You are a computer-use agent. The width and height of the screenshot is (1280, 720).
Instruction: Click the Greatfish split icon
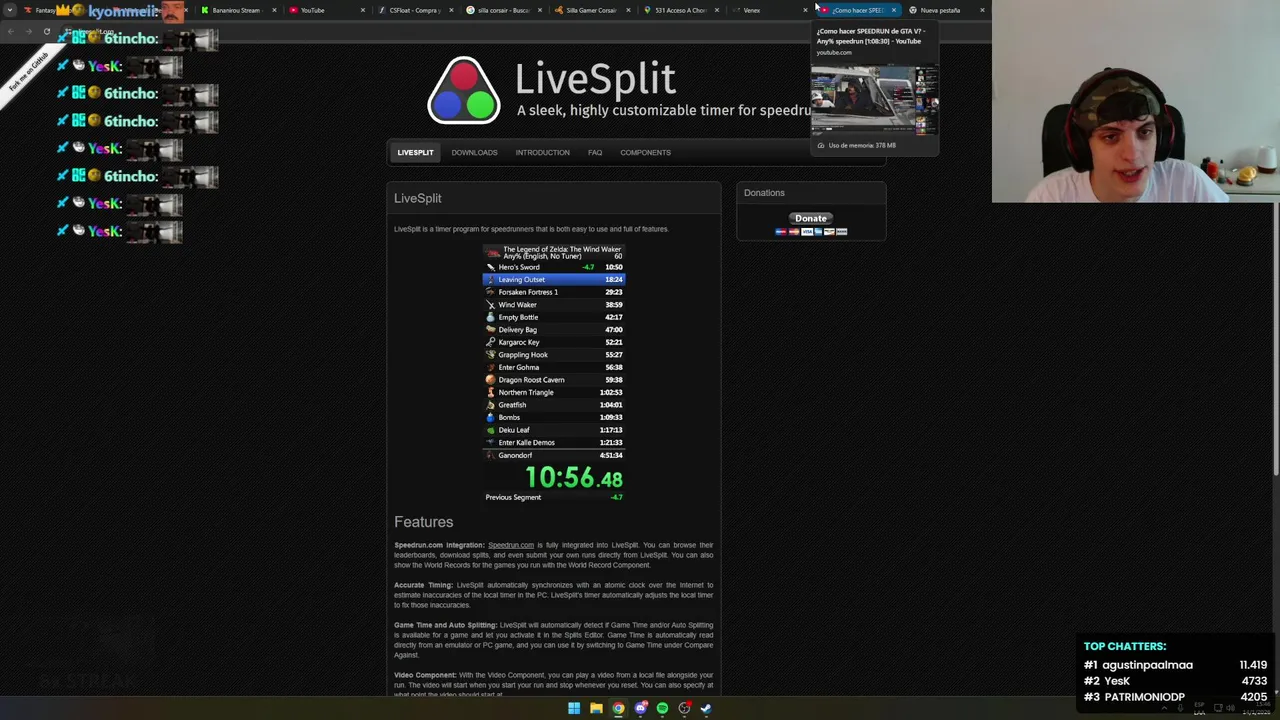click(490, 405)
